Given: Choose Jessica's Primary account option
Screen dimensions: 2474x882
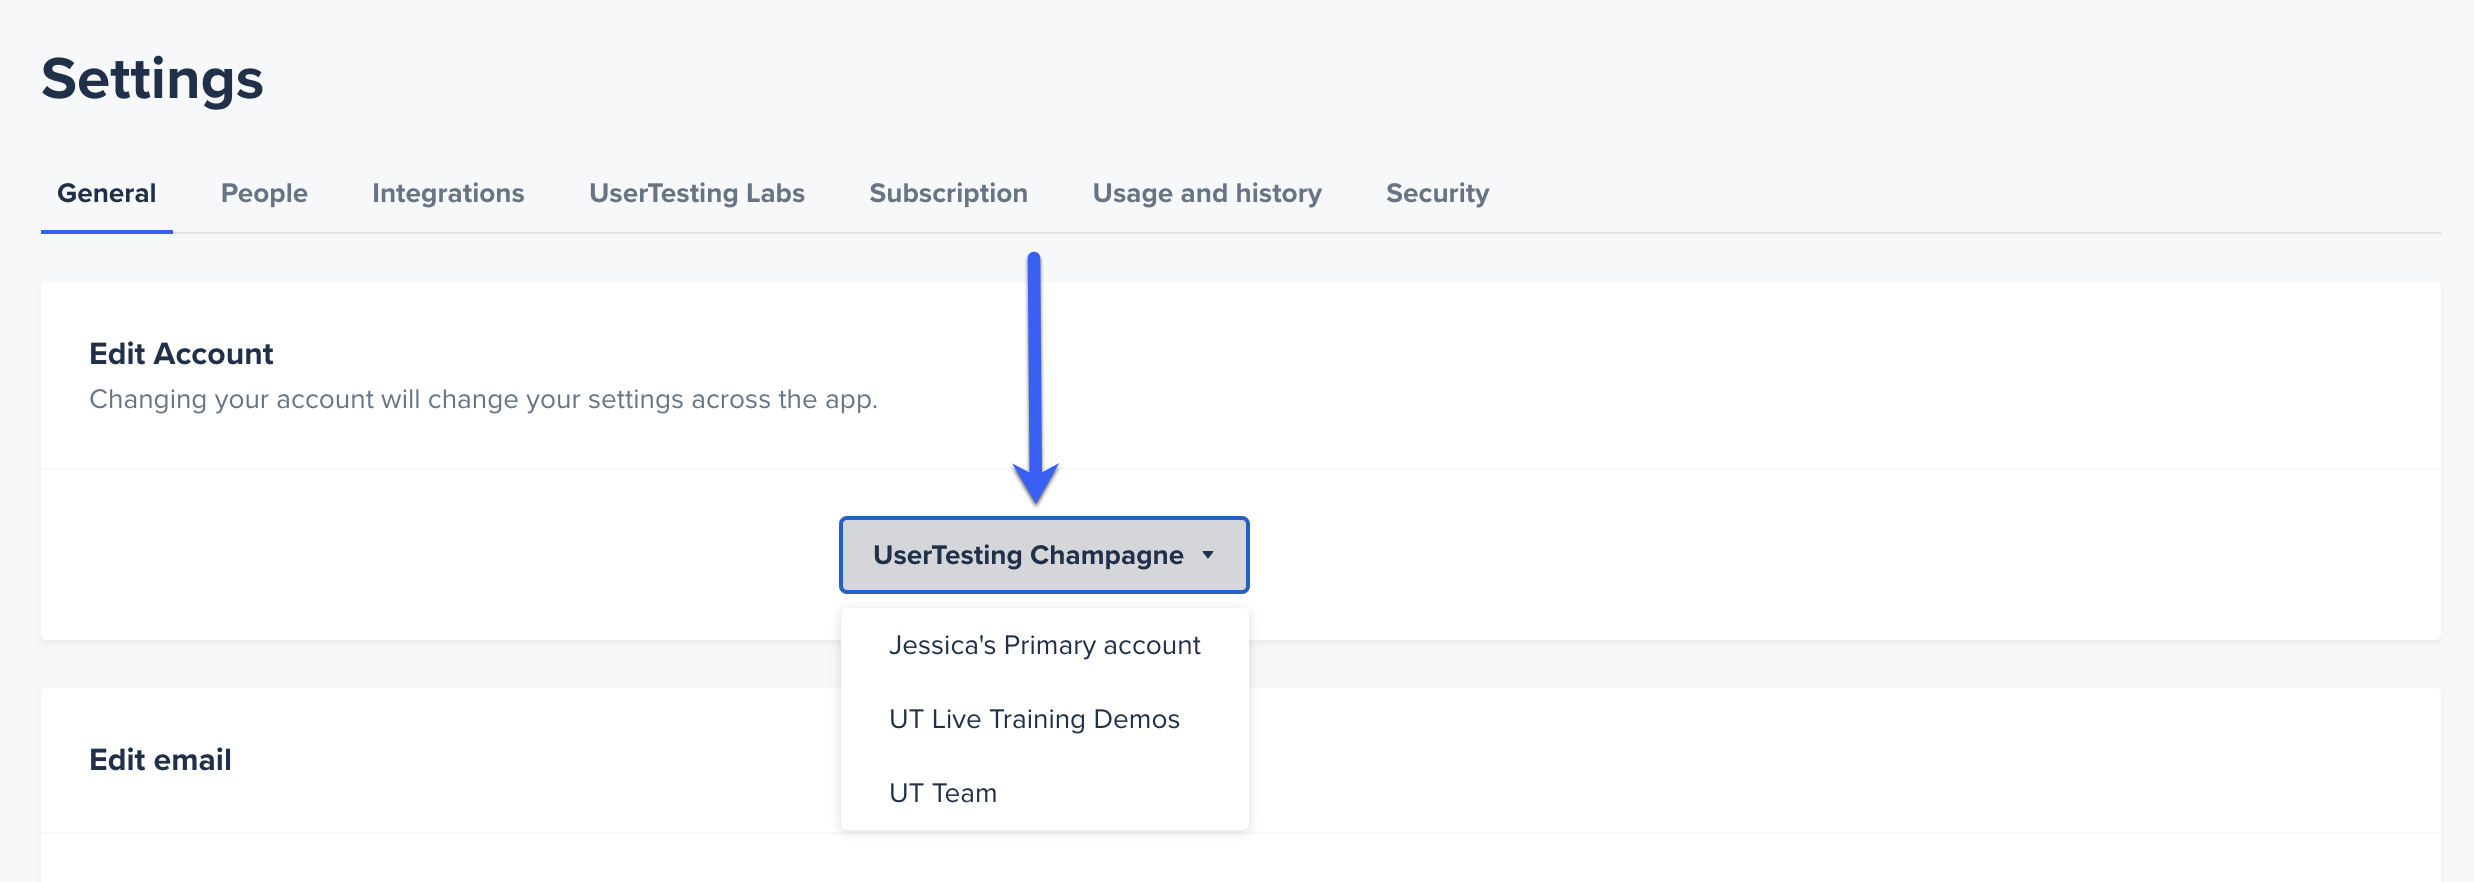Looking at the screenshot, I should point(1044,645).
